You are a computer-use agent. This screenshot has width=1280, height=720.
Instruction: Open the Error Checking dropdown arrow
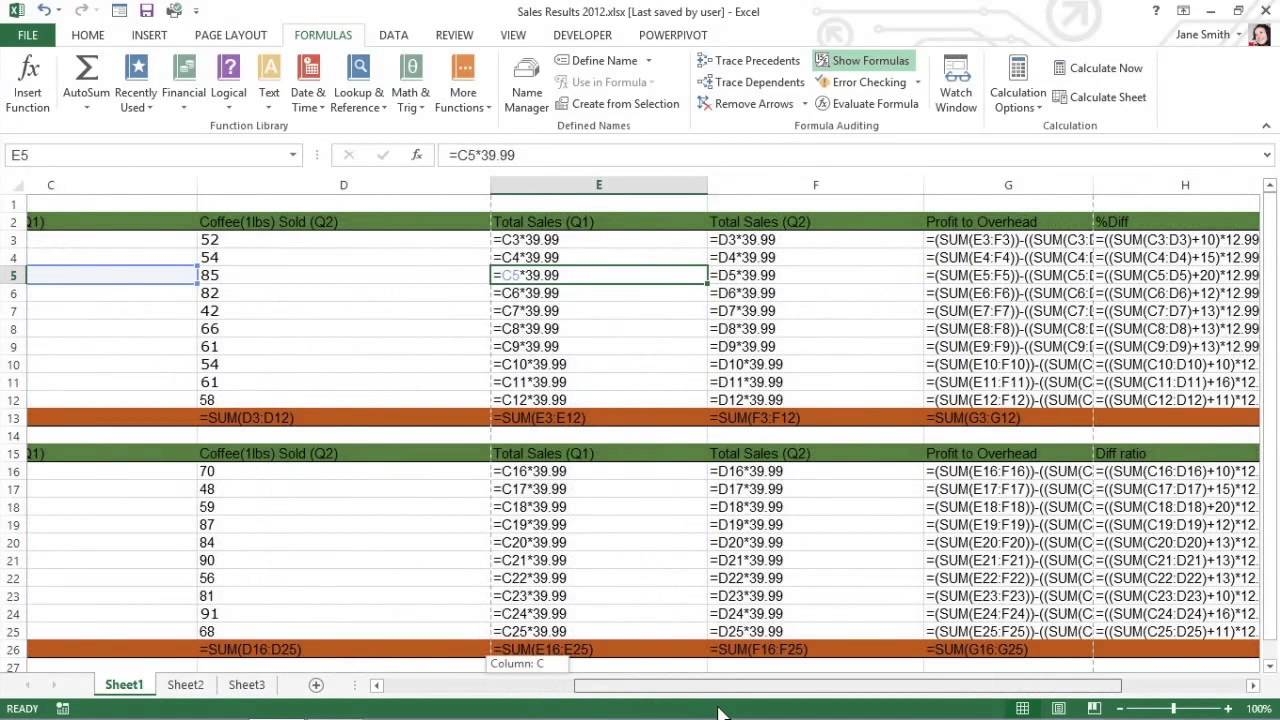pos(917,83)
